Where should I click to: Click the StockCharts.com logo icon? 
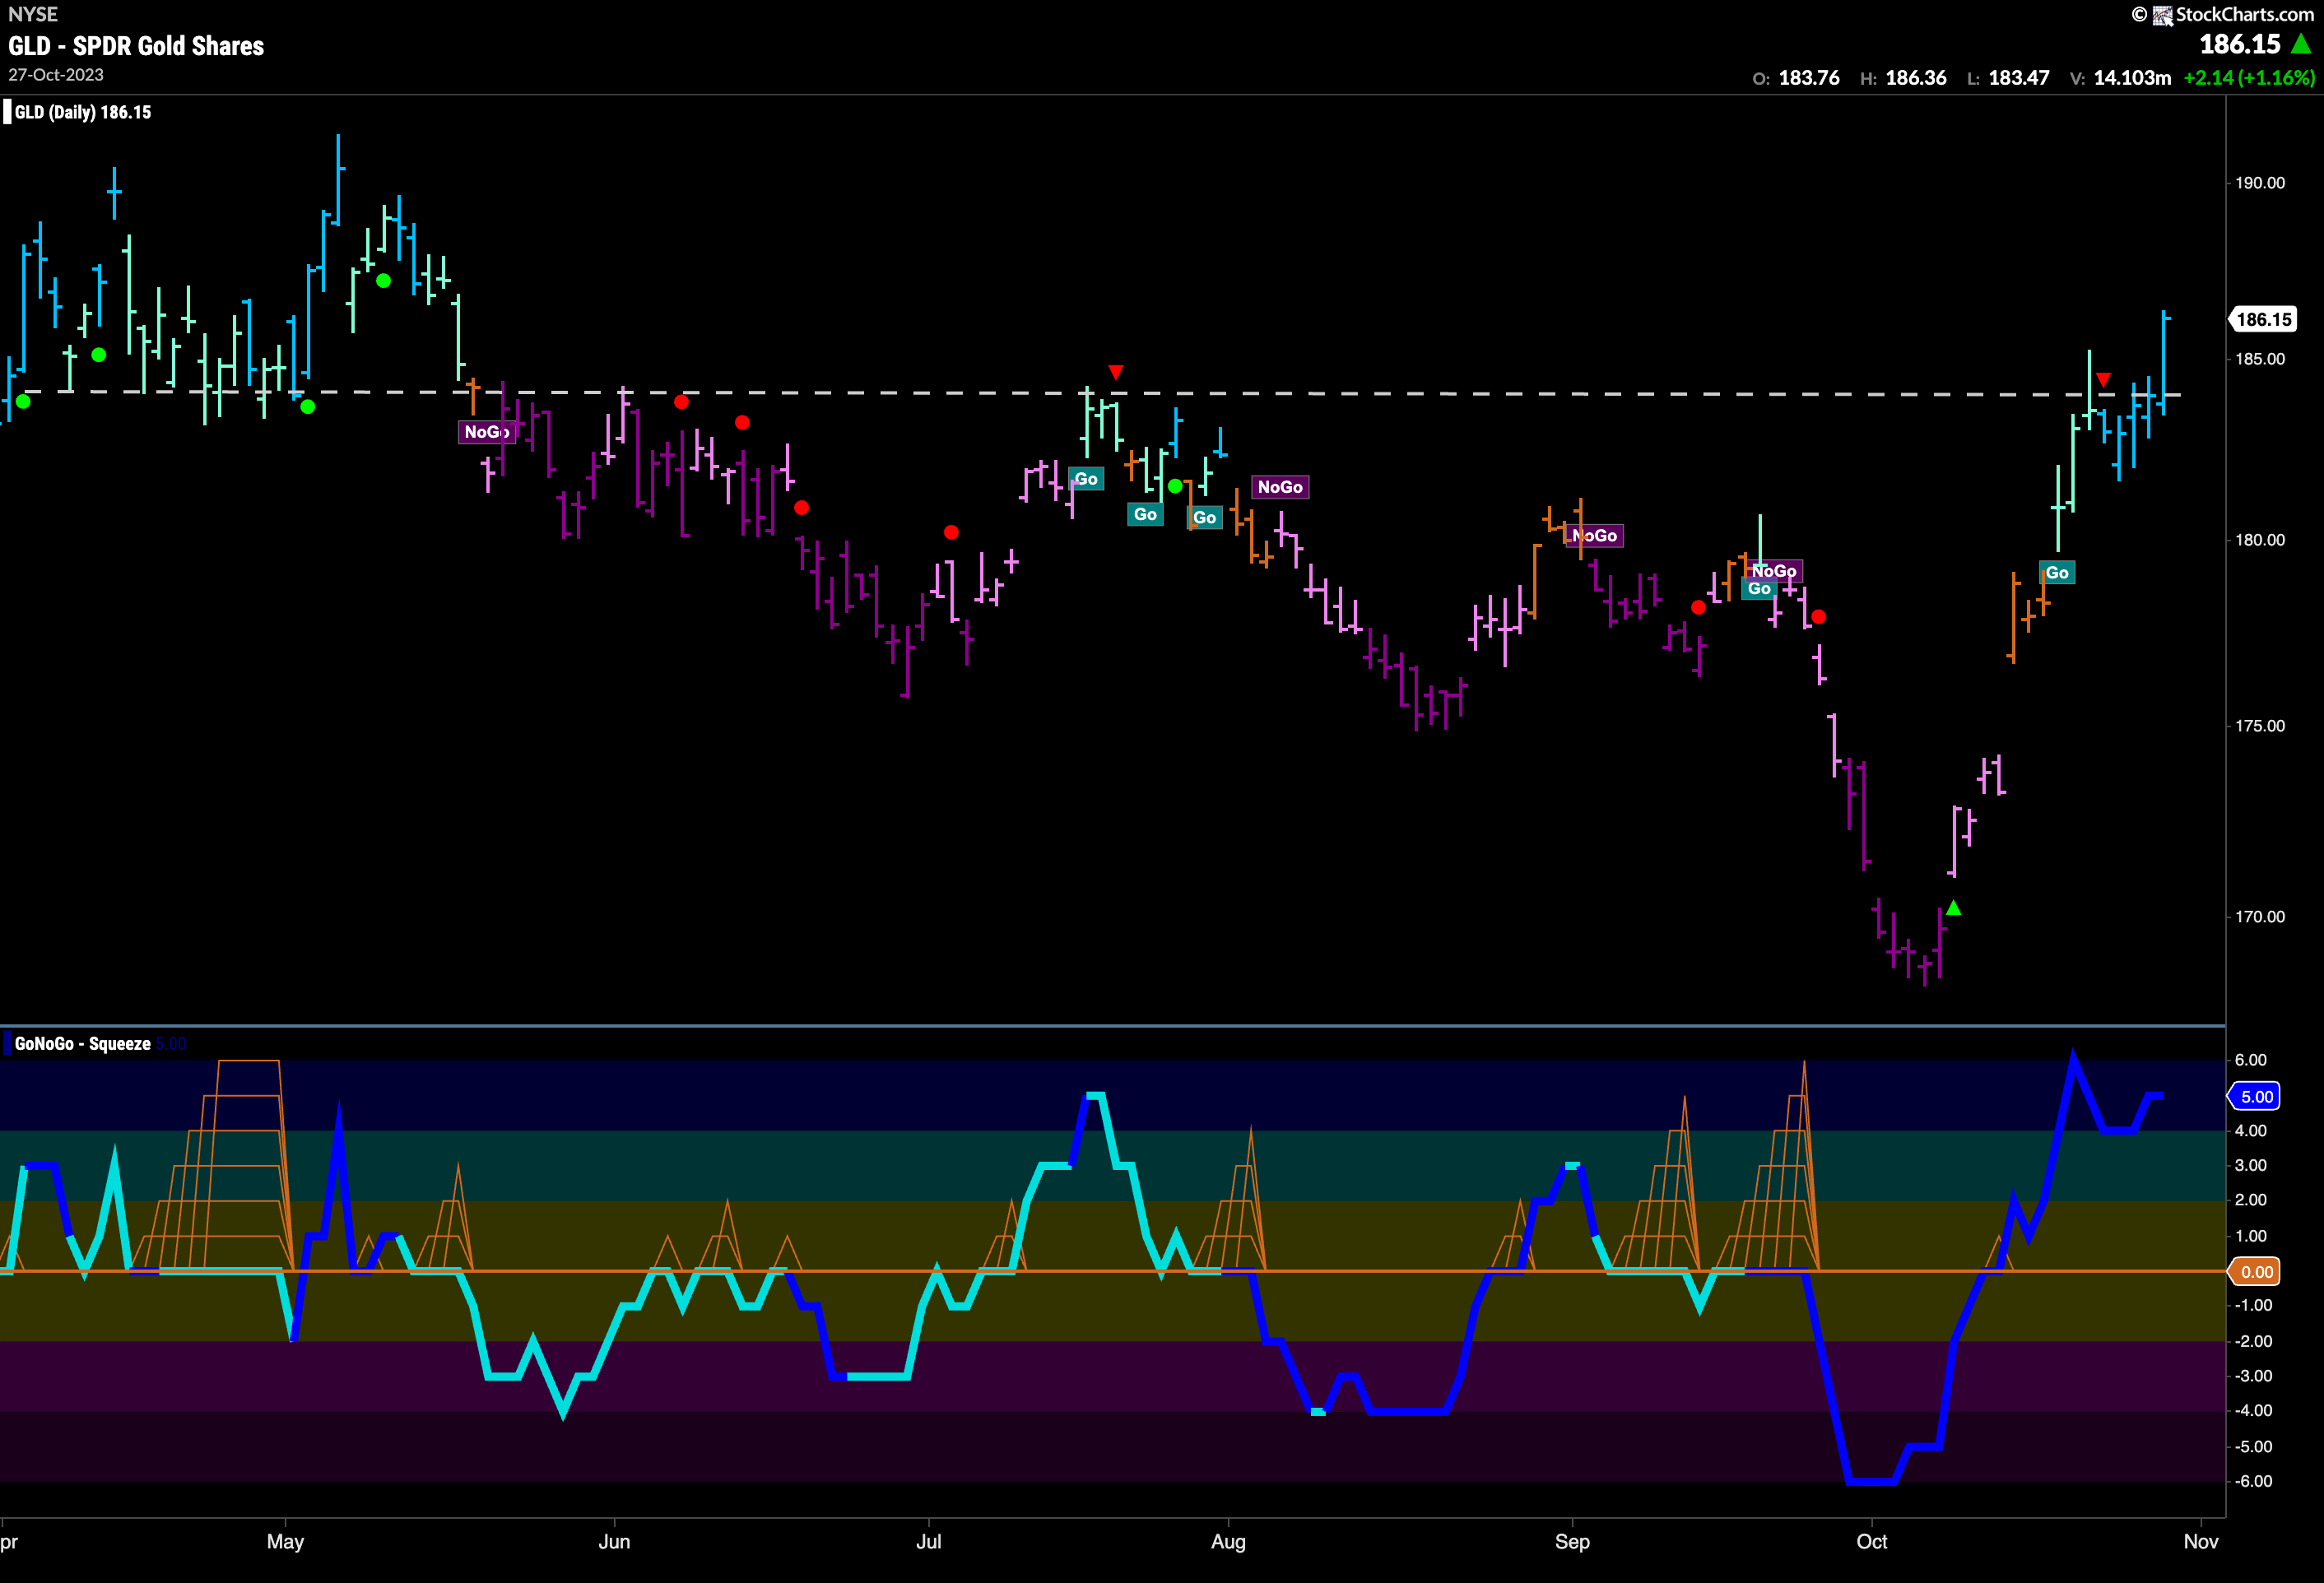[x=2162, y=15]
